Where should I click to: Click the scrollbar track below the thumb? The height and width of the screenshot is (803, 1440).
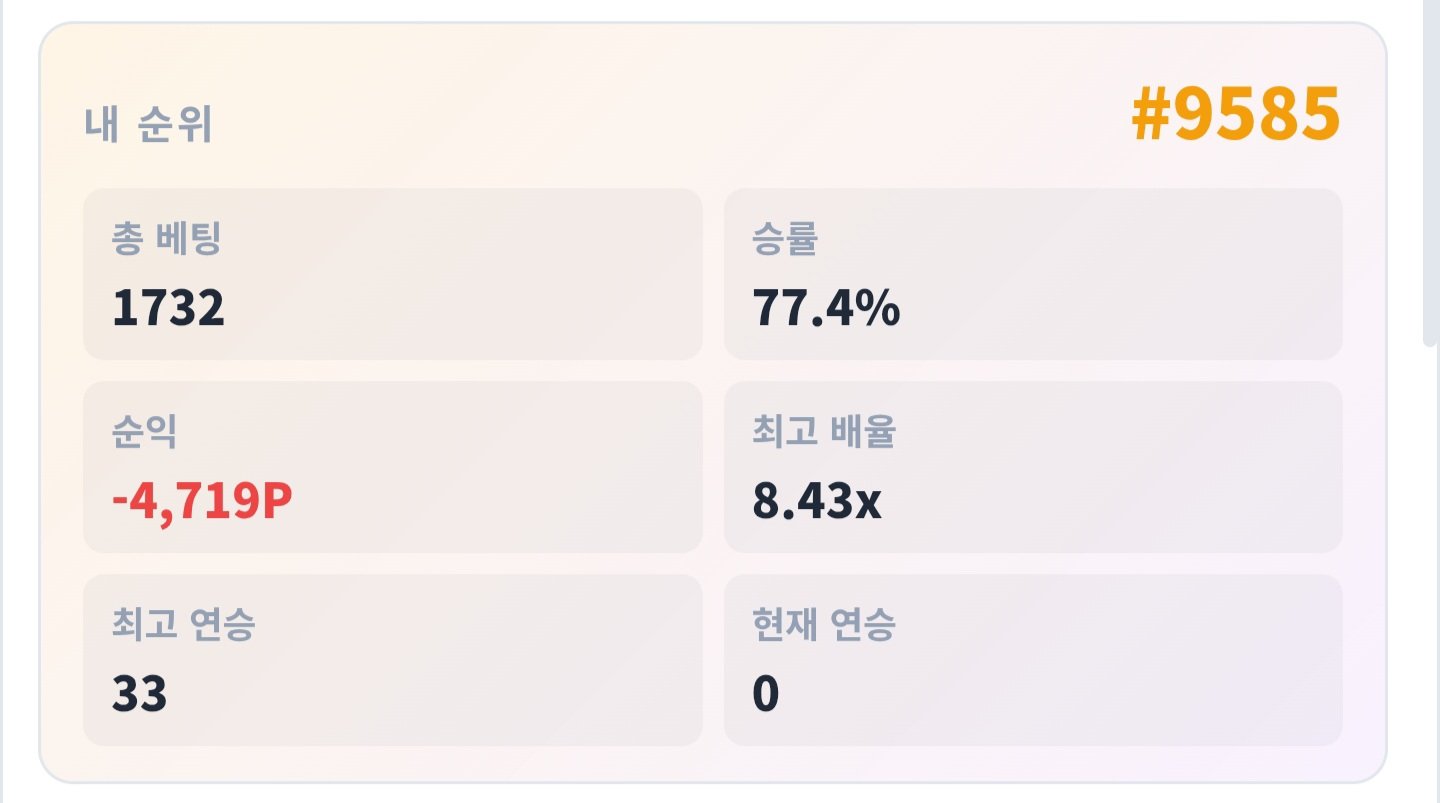[1430, 575]
